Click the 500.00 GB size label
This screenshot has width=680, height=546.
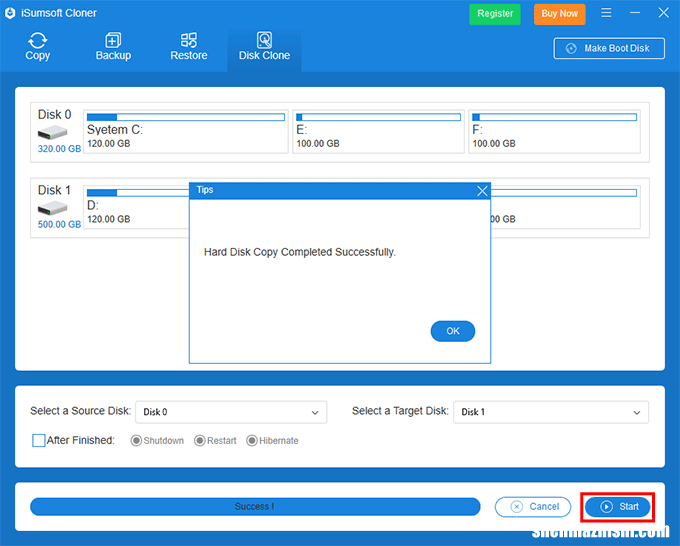coord(59,224)
